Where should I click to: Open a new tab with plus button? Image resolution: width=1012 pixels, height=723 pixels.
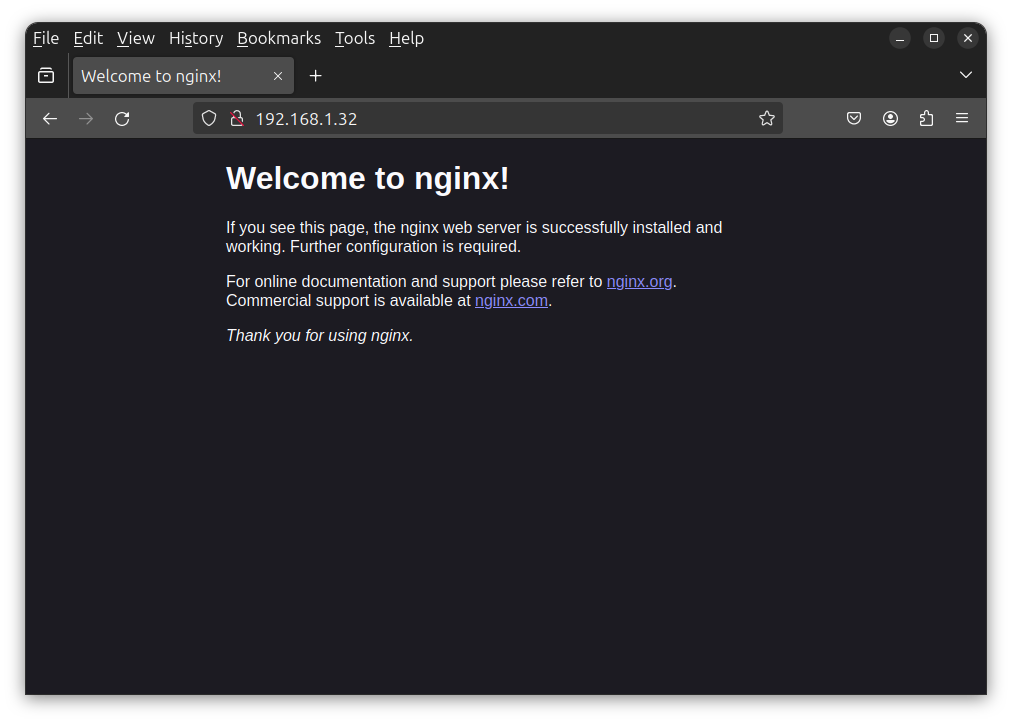point(315,76)
